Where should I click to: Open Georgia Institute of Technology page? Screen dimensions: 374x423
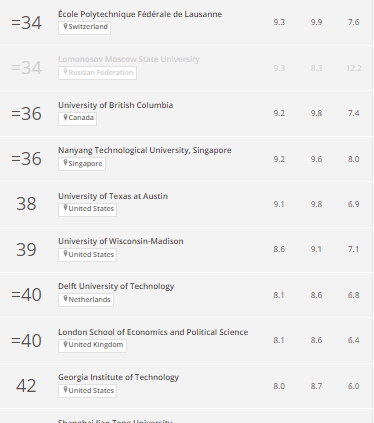[118, 377]
